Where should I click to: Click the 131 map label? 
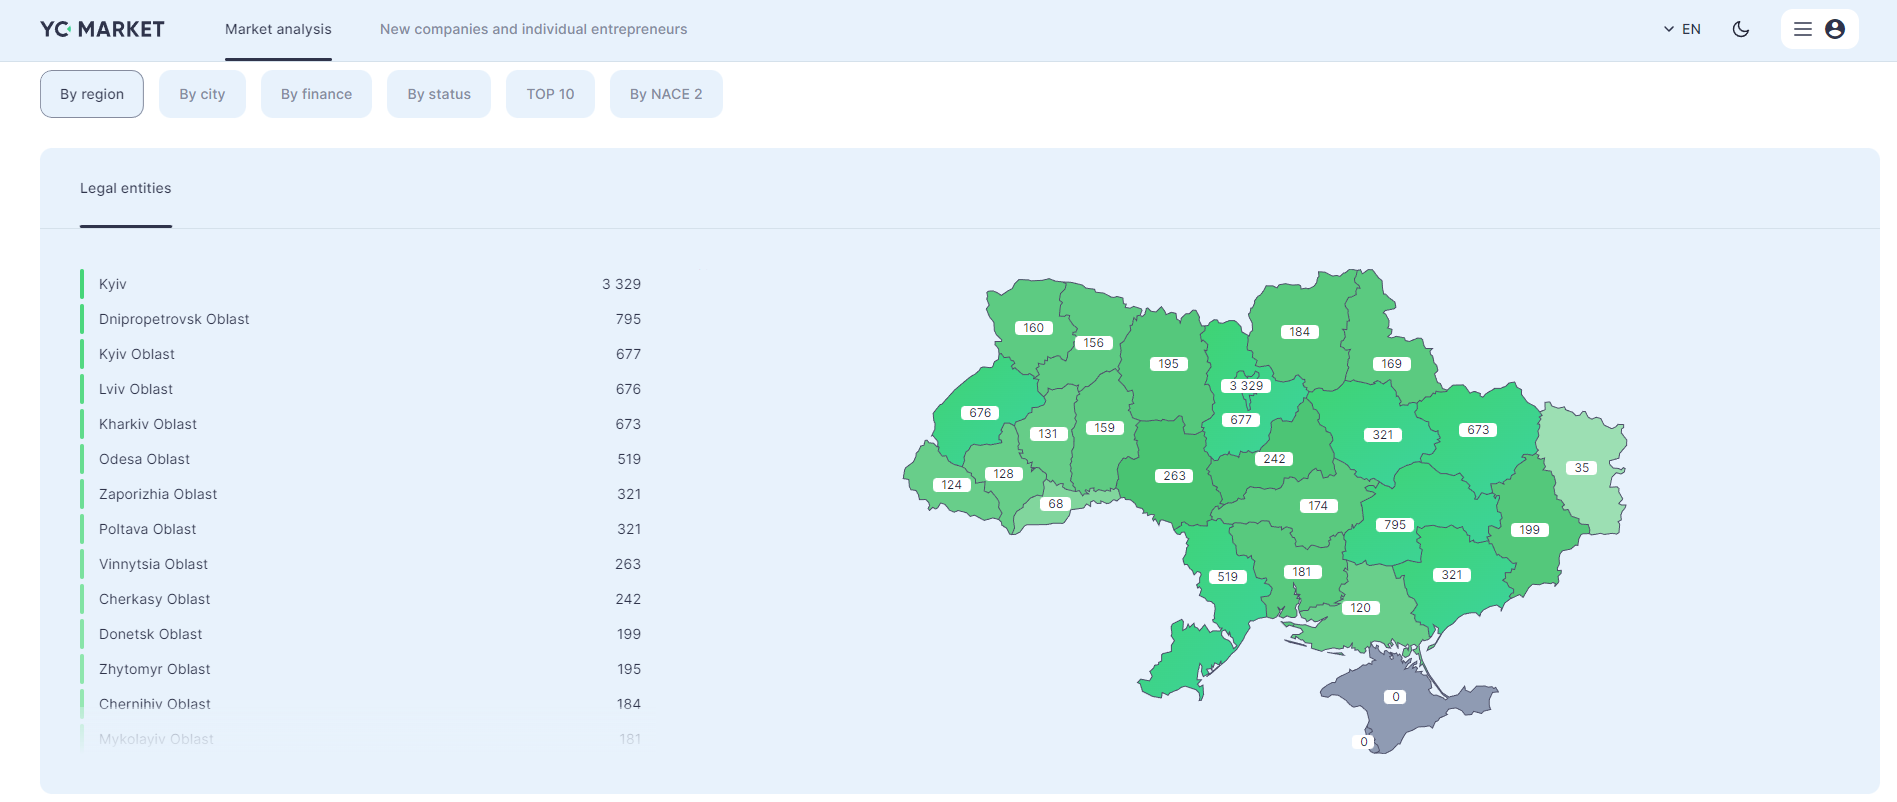click(1047, 434)
